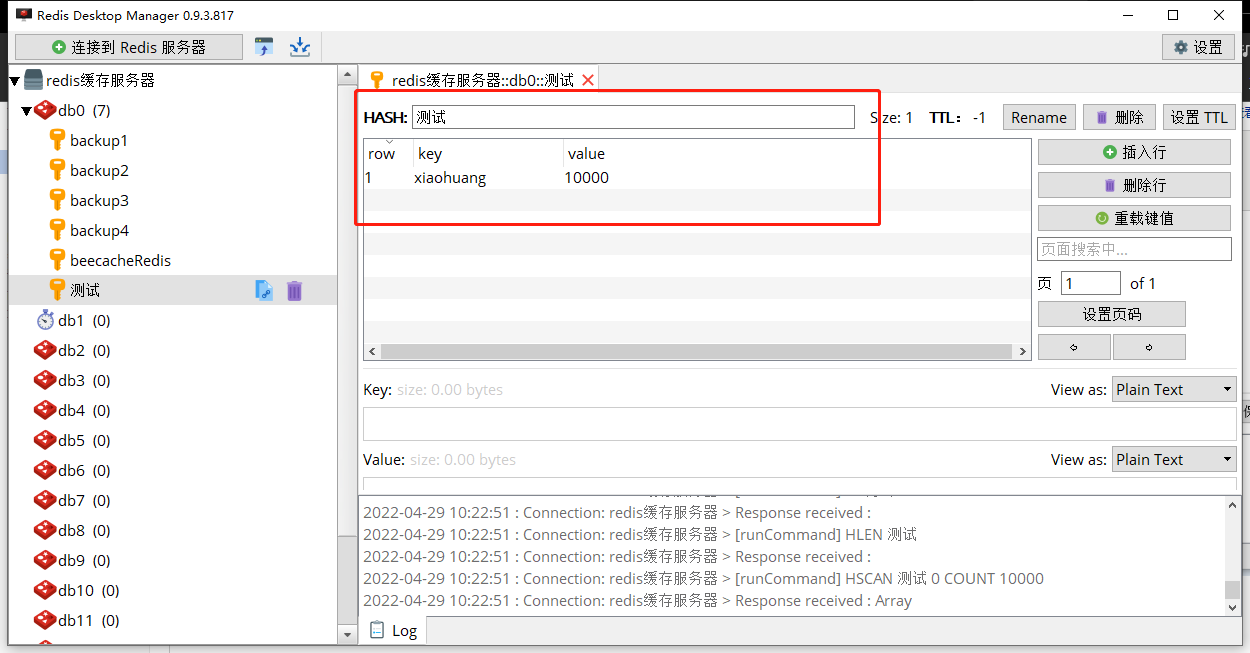Sort by the row column header
Screen dimensions: 1250x653
coord(388,153)
